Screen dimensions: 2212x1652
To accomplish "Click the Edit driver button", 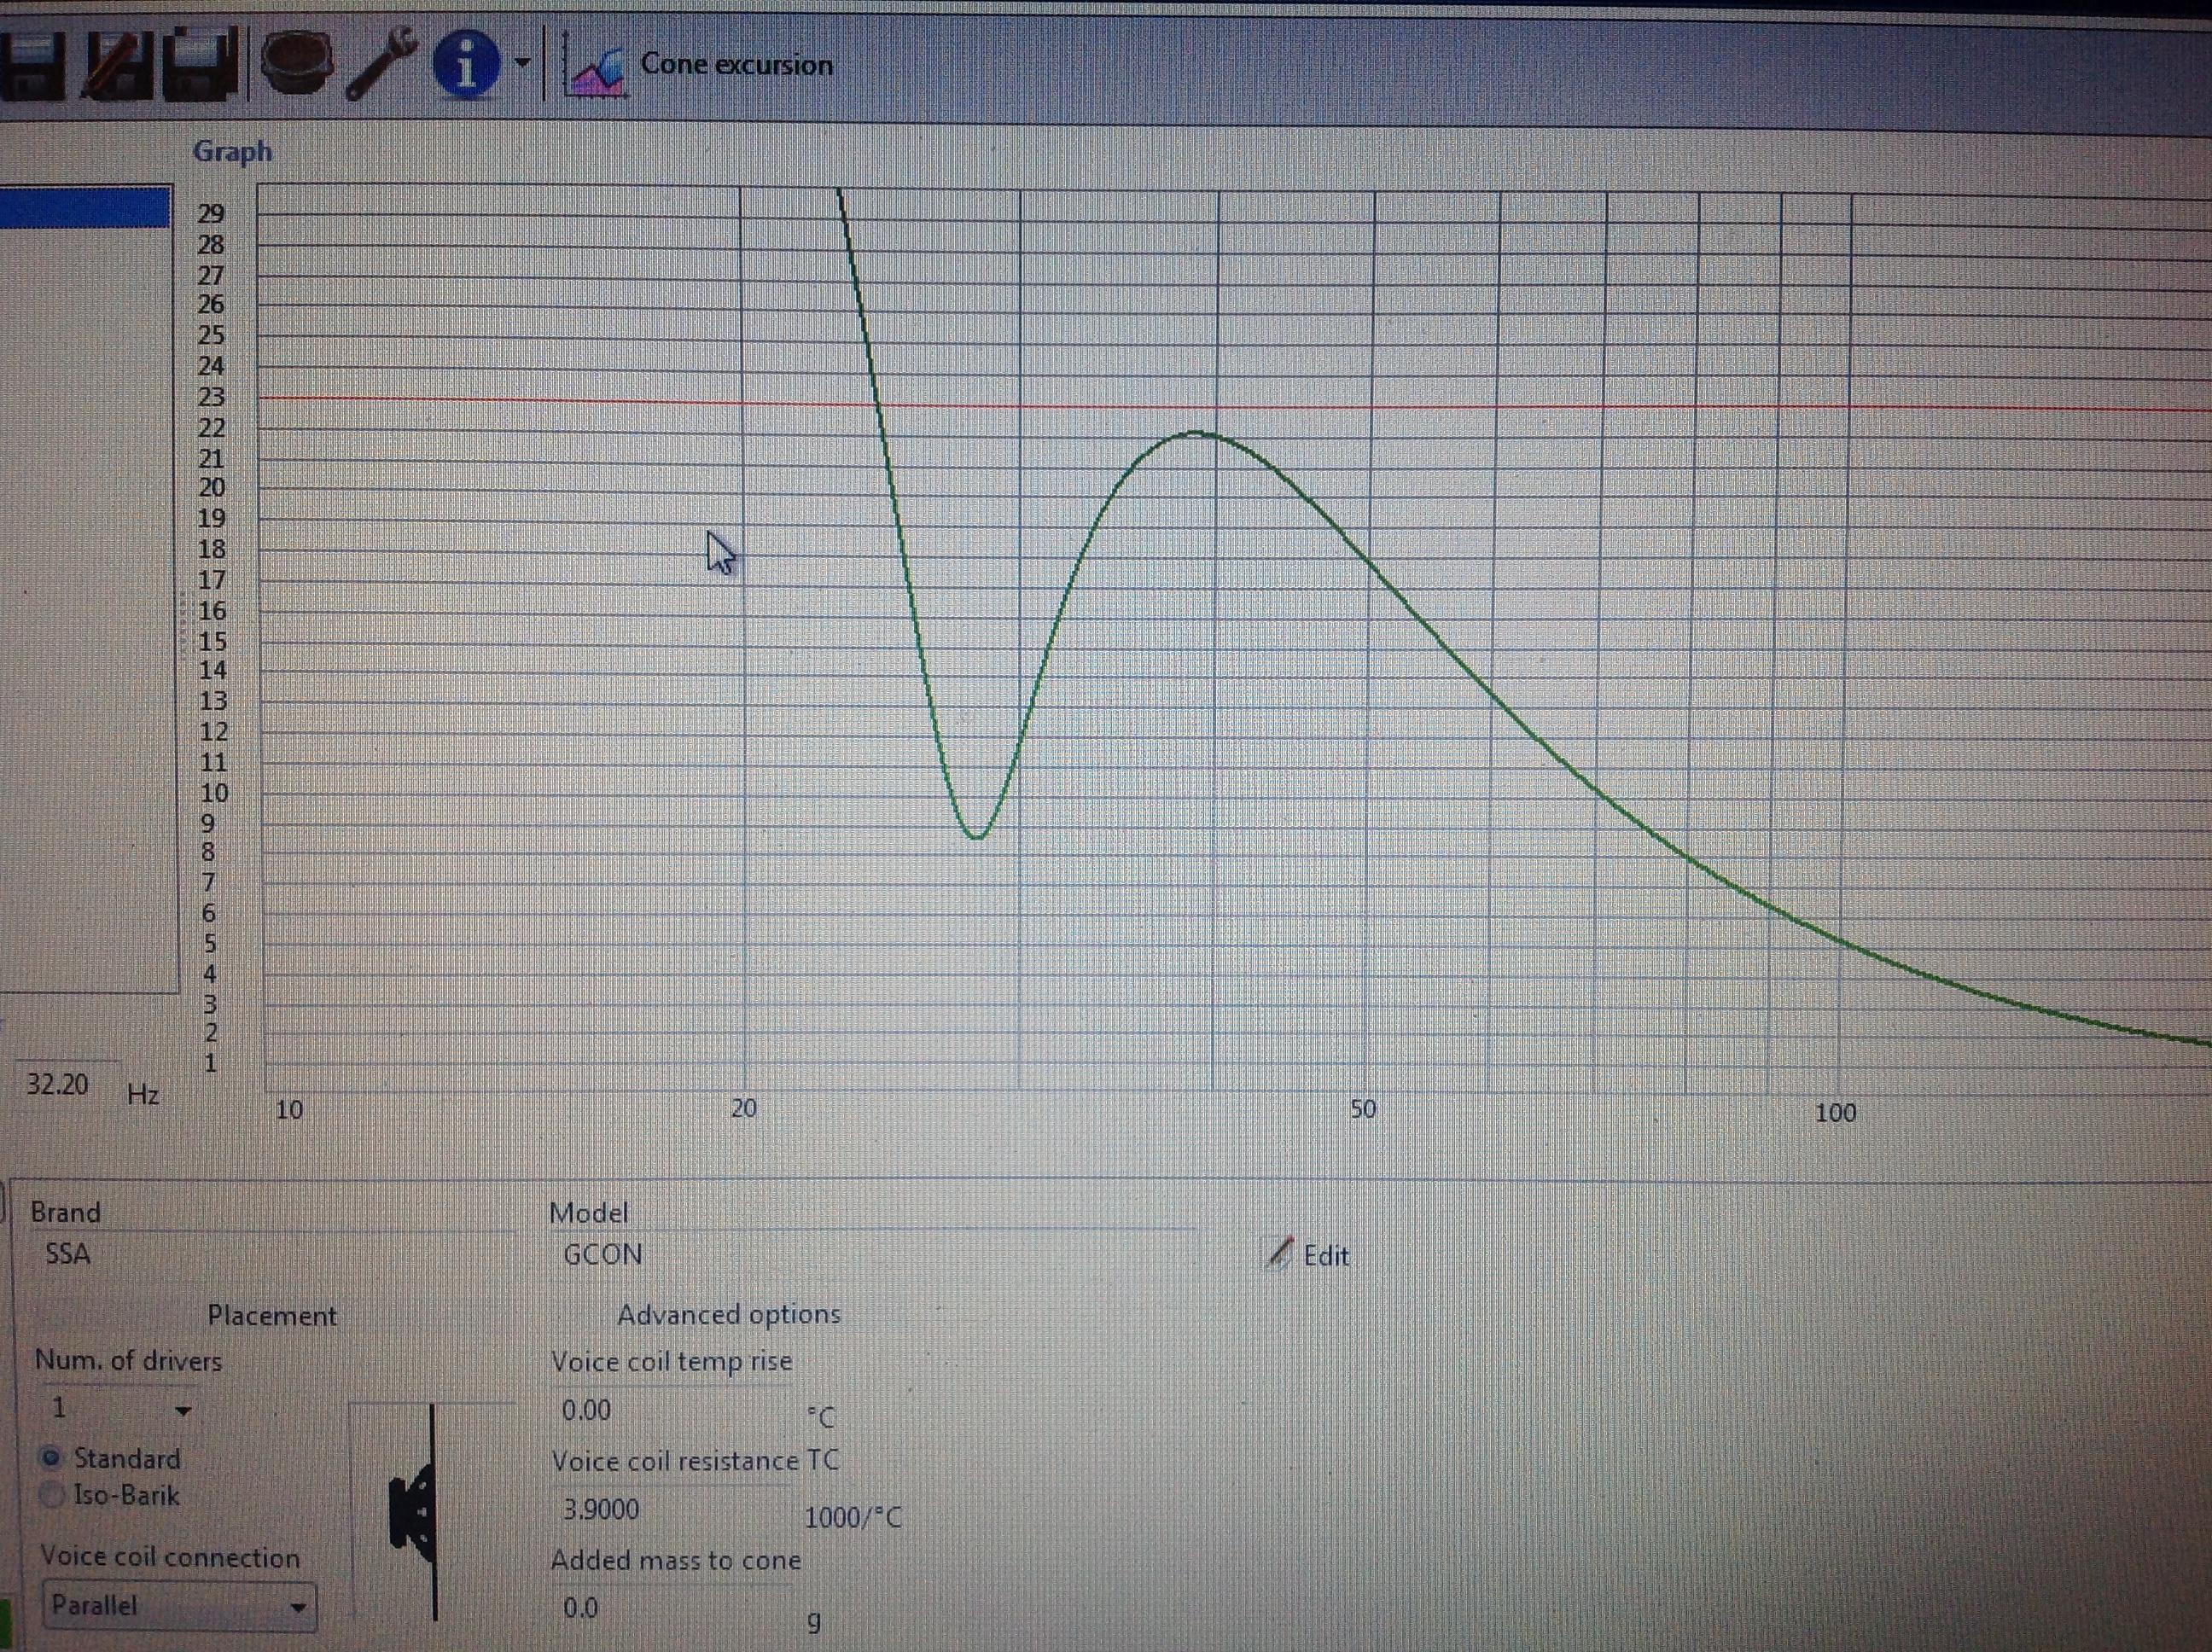I will pos(1309,1255).
